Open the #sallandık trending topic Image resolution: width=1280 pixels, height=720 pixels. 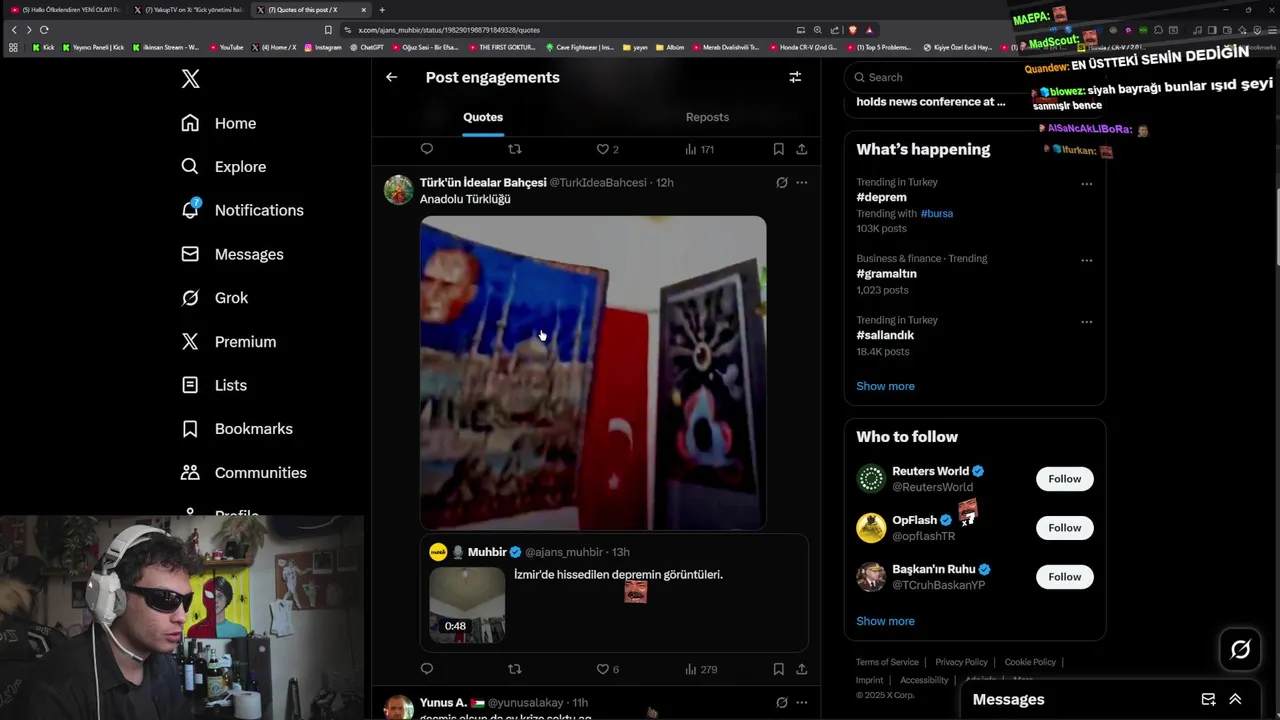pyautogui.click(x=885, y=335)
